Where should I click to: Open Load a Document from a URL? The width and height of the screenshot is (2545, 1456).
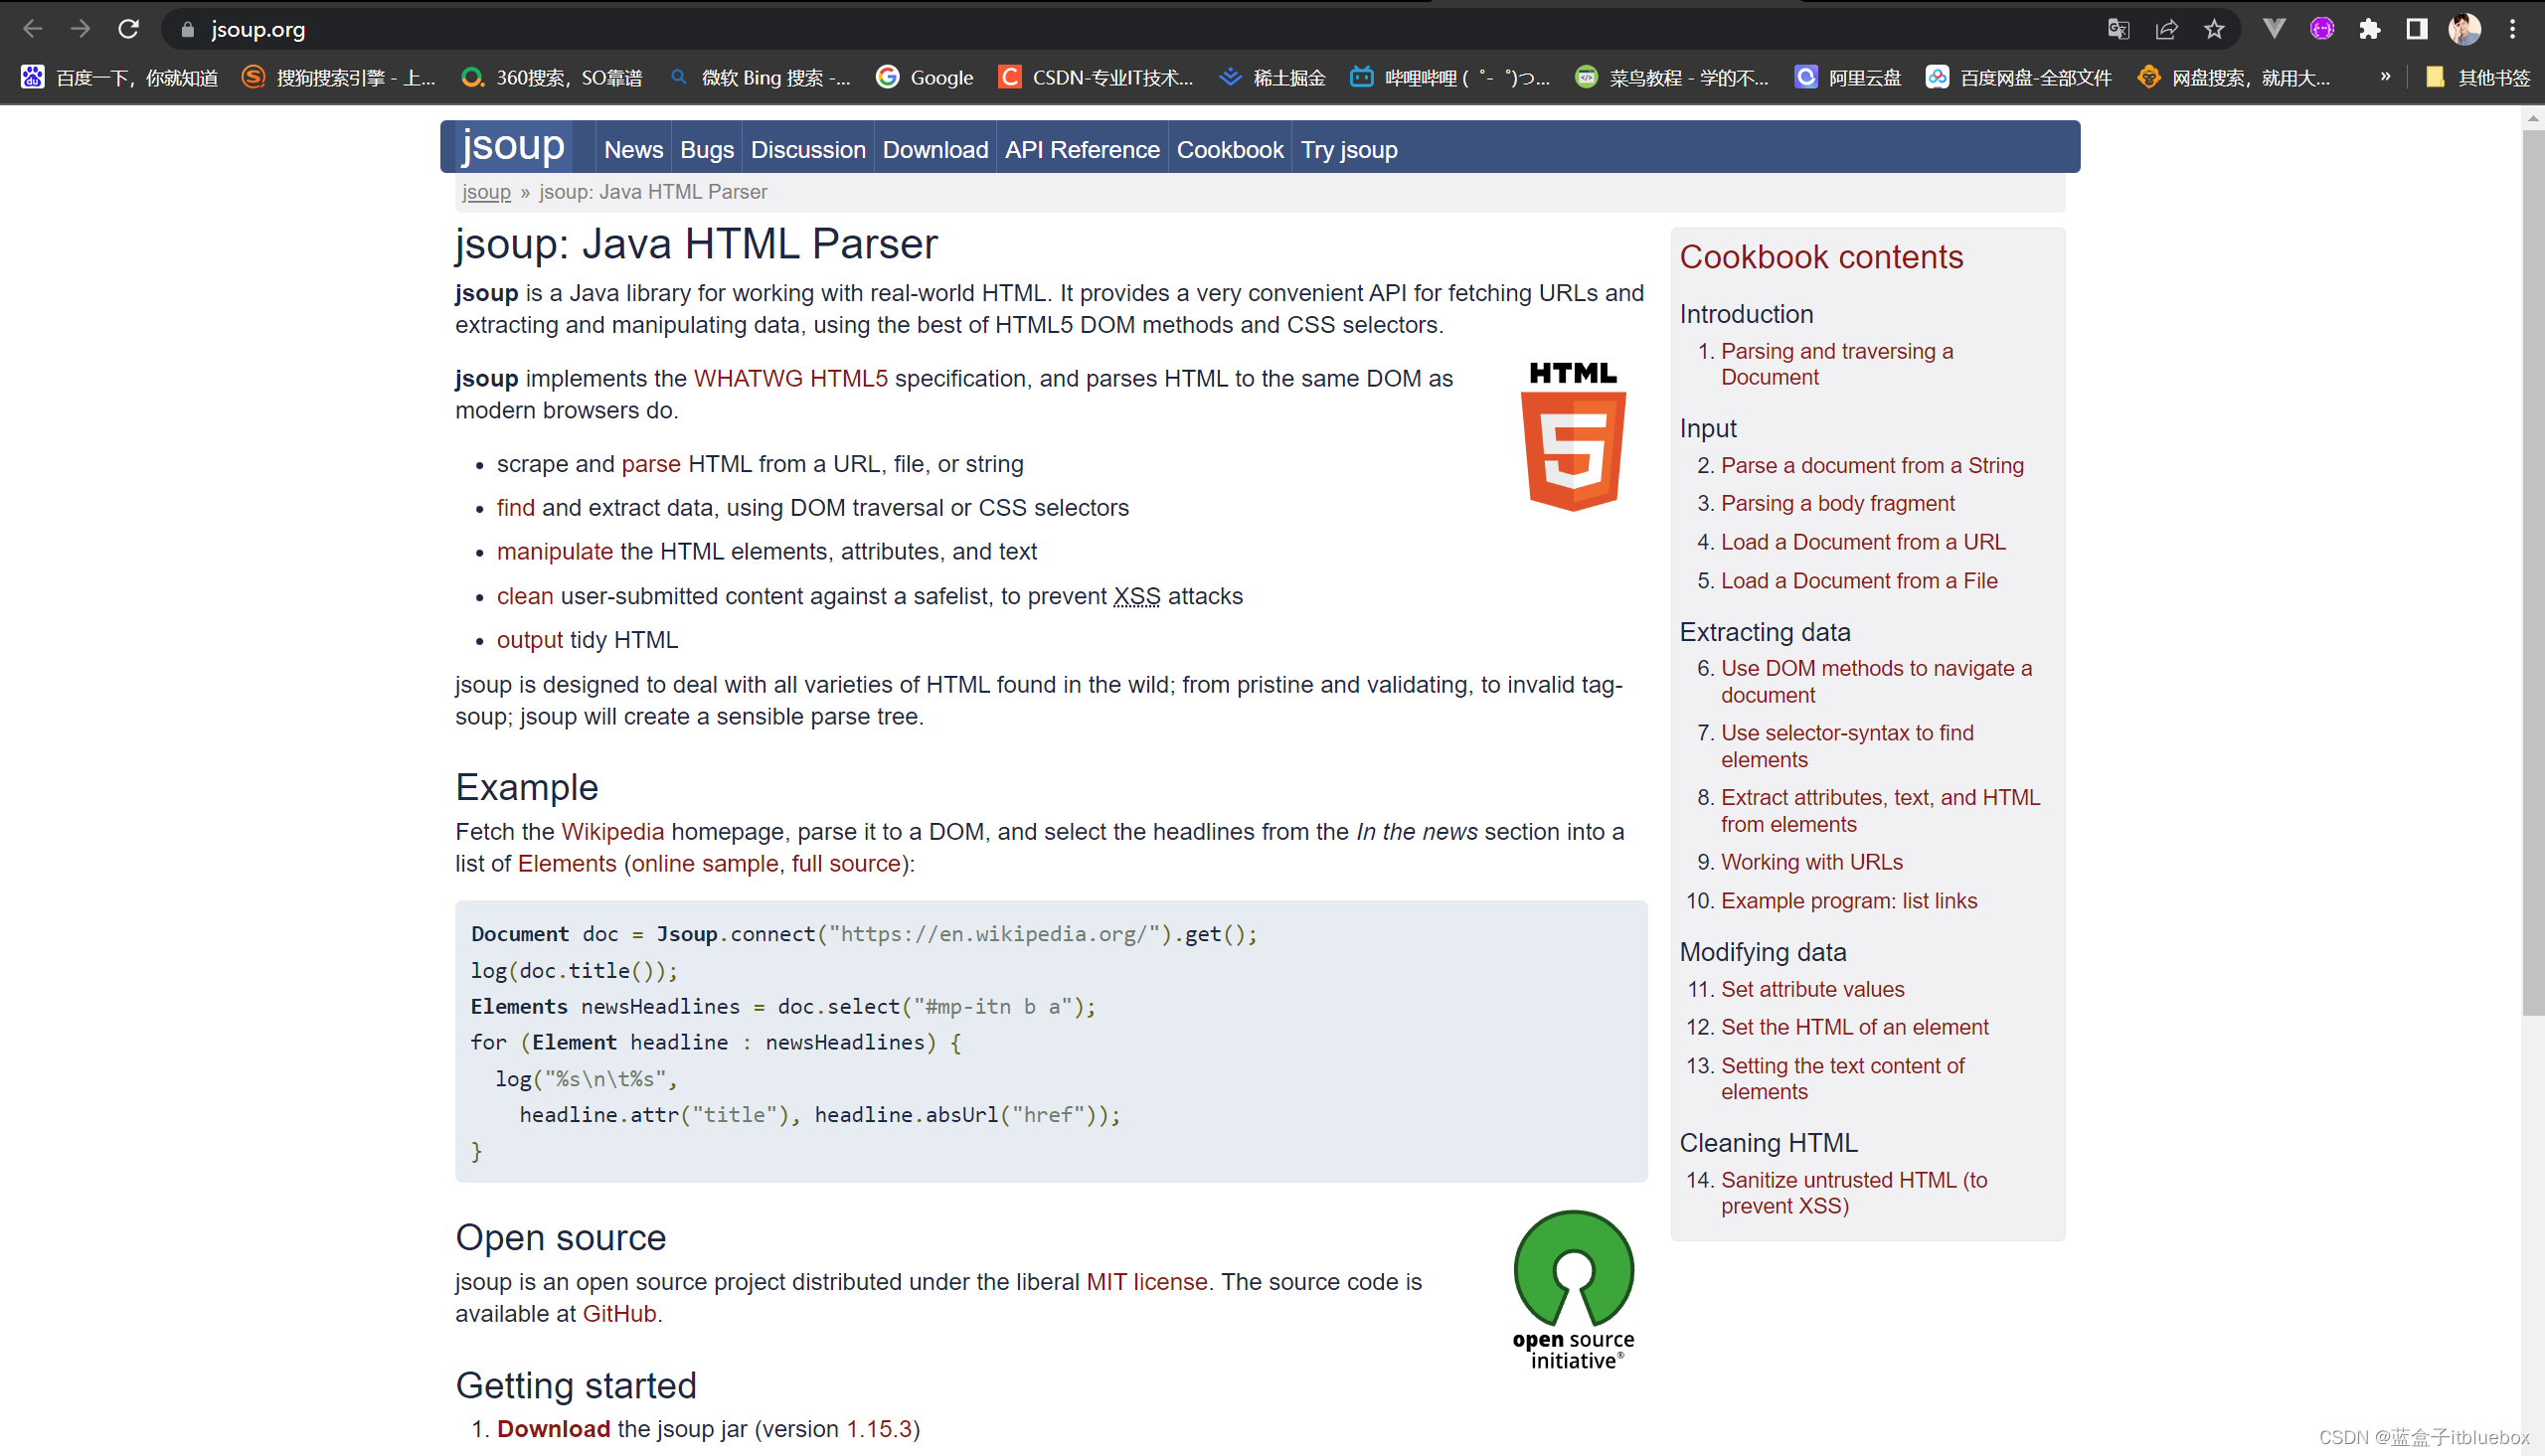(x=1862, y=542)
